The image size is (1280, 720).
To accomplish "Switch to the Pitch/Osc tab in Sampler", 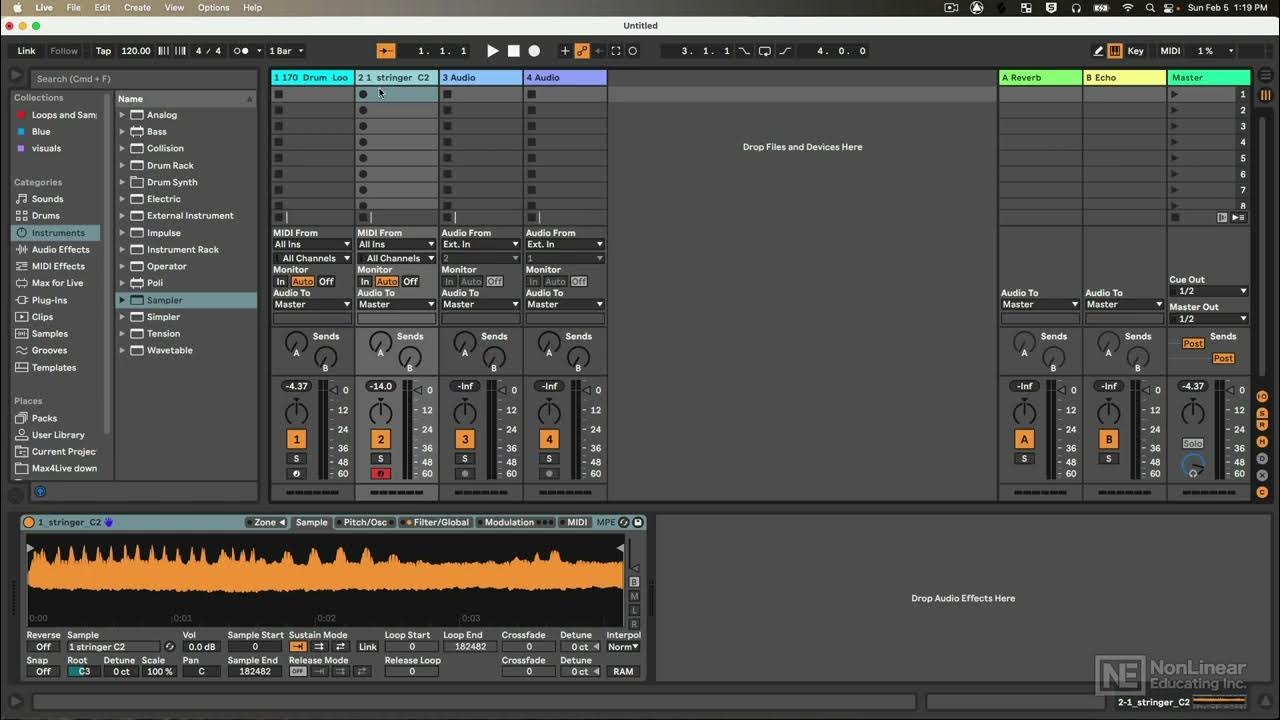I will (x=365, y=522).
